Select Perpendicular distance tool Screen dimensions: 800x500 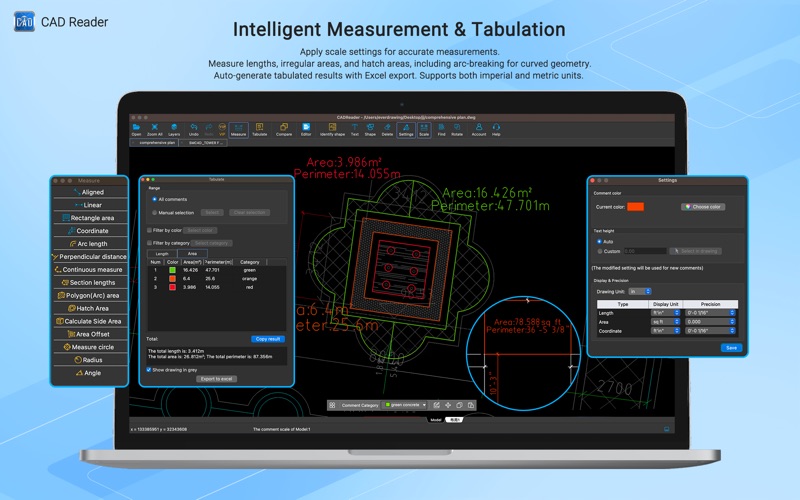89,257
